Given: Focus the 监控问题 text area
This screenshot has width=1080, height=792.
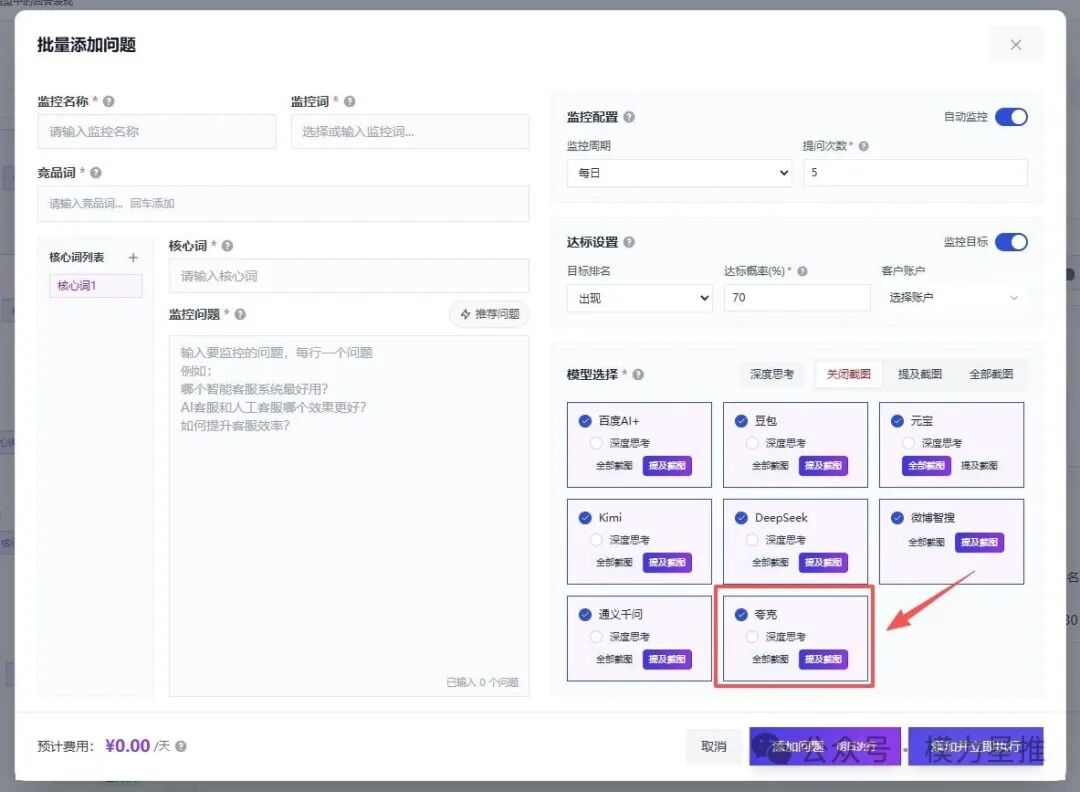Looking at the screenshot, I should coord(349,516).
